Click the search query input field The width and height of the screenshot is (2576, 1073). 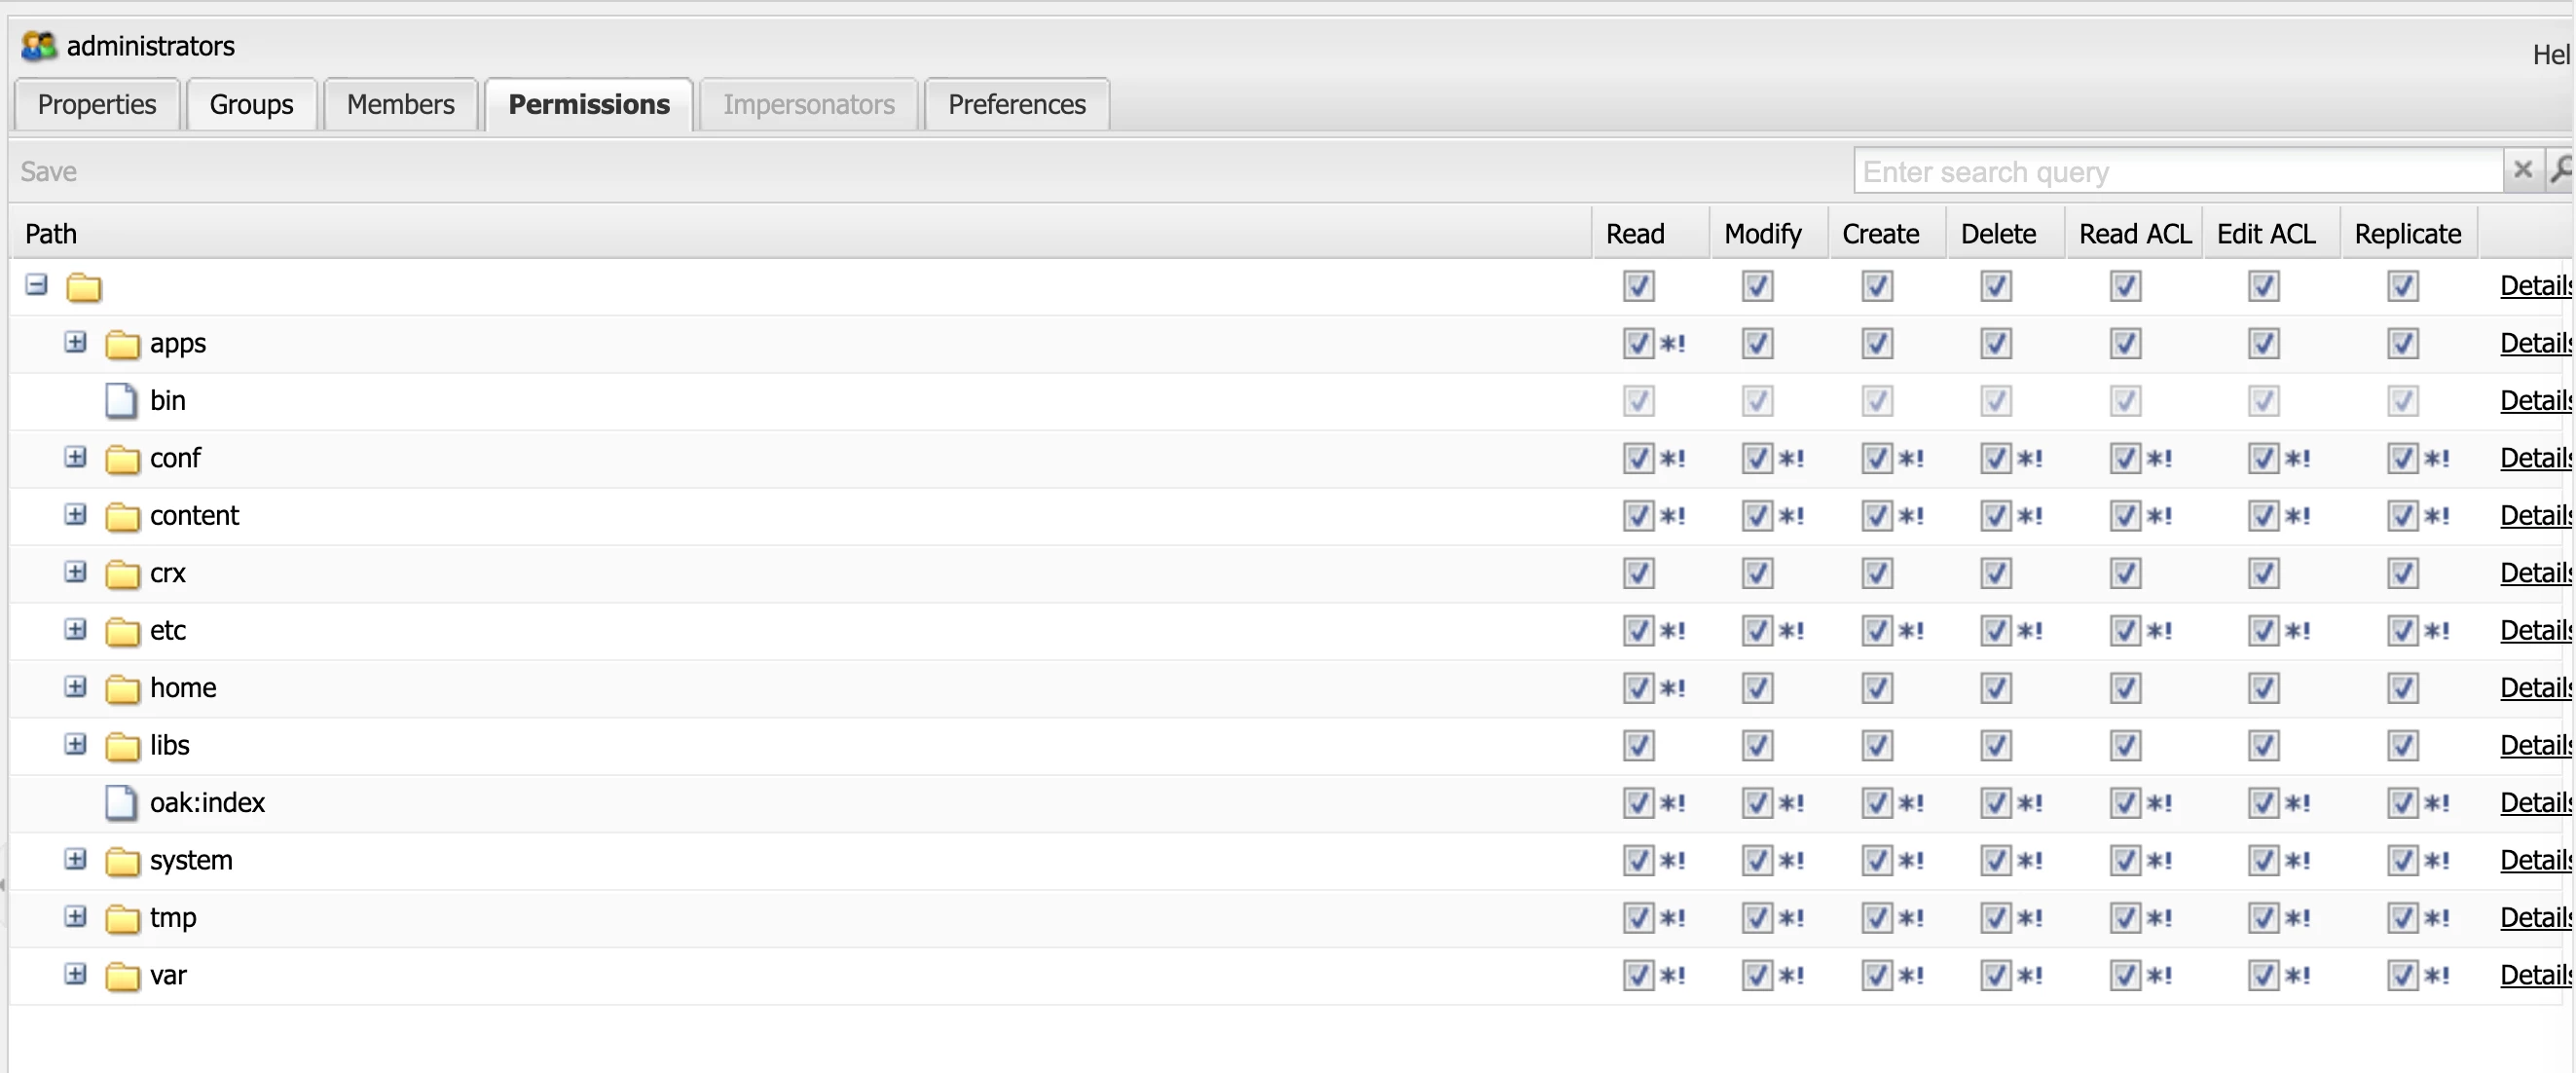(2176, 171)
